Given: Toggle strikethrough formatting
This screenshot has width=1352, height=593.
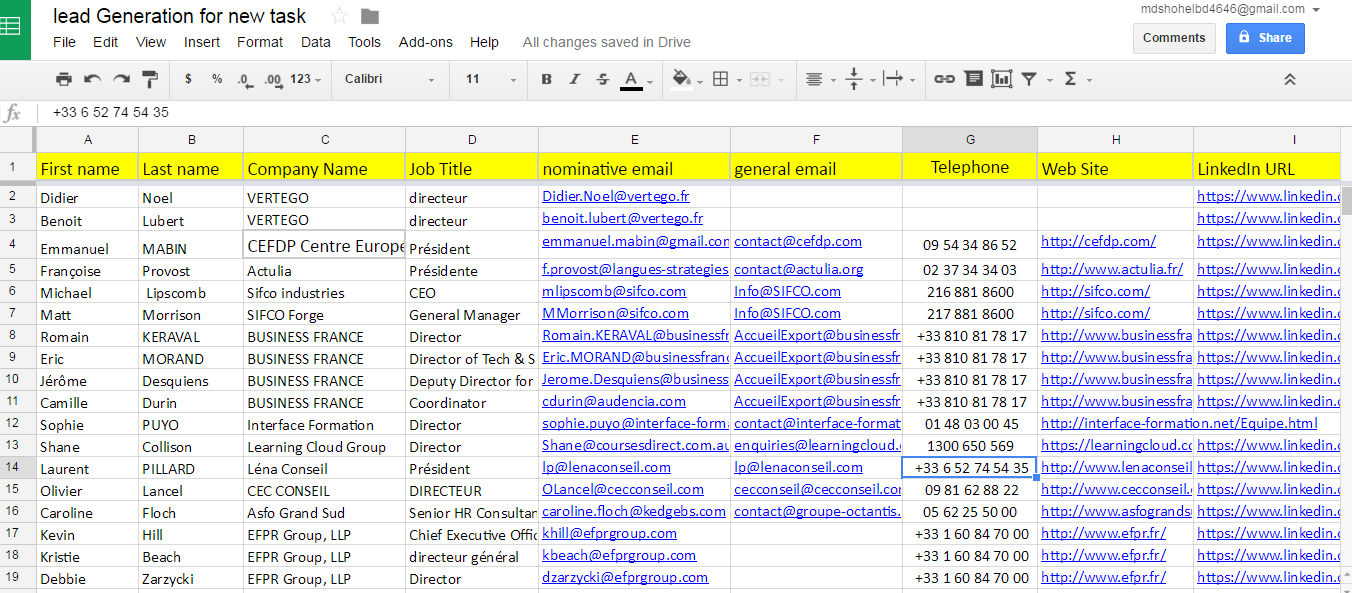Looking at the screenshot, I should point(602,79).
